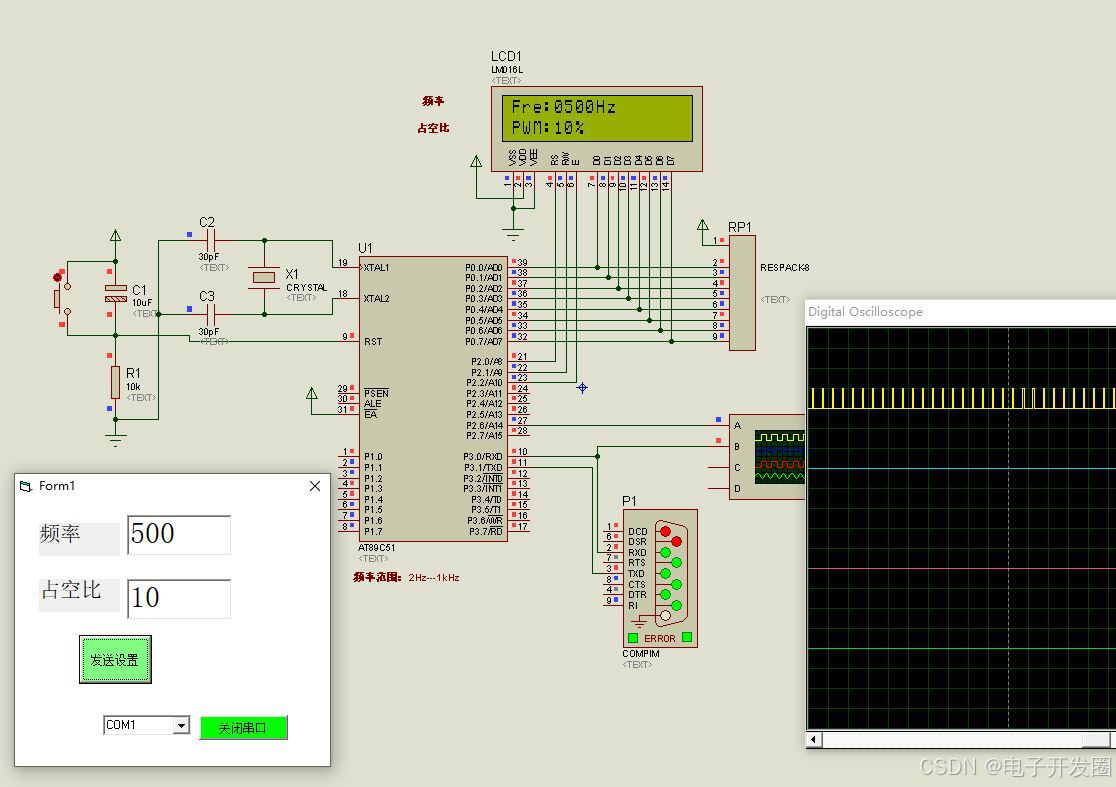The image size is (1116, 787).
Task: Click the power terminal next to RP1
Action: [x=702, y=225]
